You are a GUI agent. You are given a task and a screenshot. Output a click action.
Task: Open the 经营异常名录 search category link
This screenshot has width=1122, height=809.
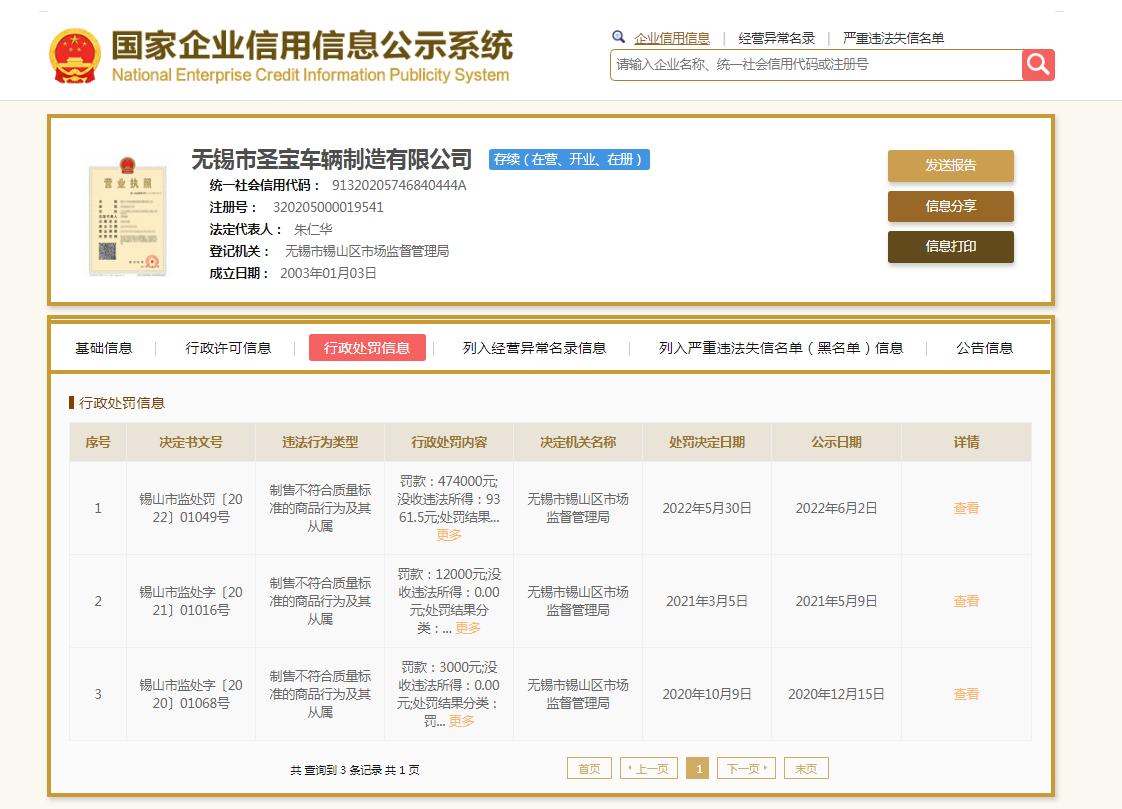tap(776, 37)
